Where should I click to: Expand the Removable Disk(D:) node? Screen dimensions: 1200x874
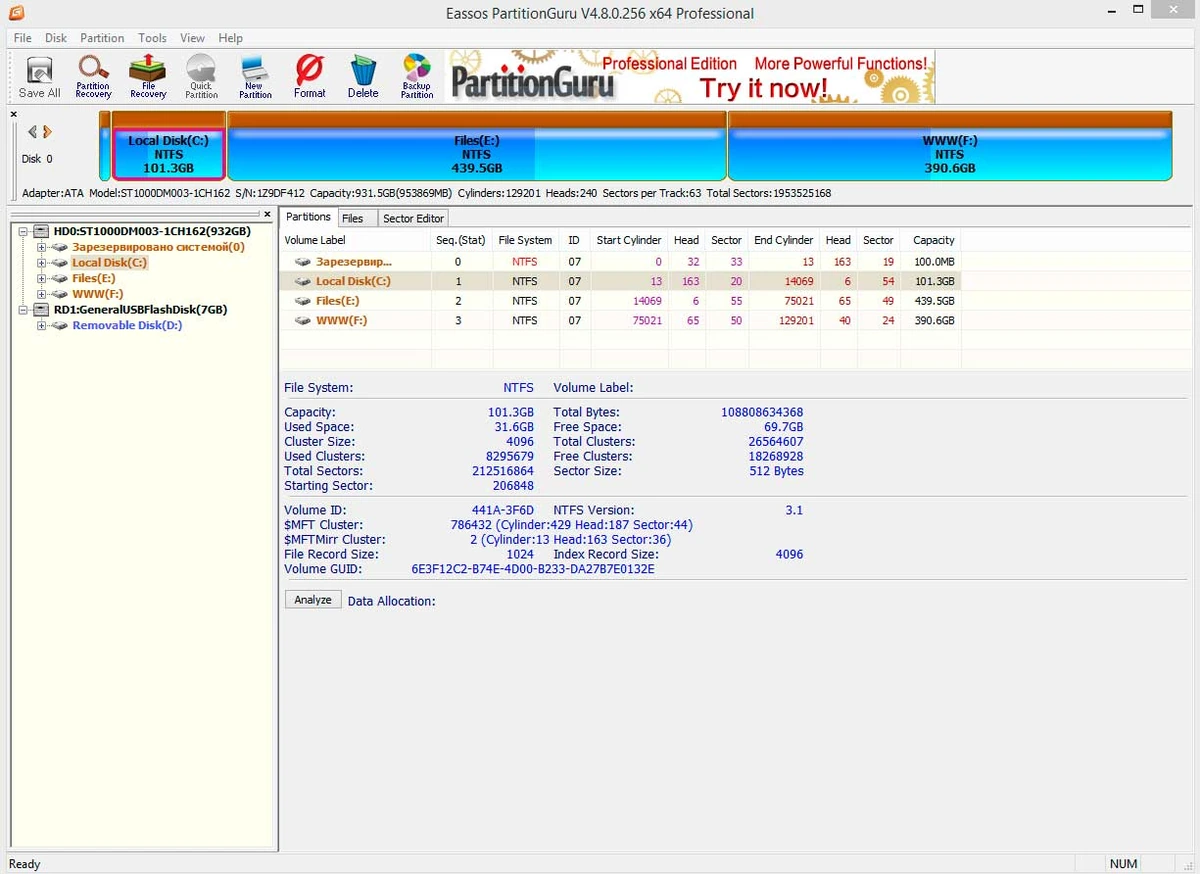tap(41, 326)
